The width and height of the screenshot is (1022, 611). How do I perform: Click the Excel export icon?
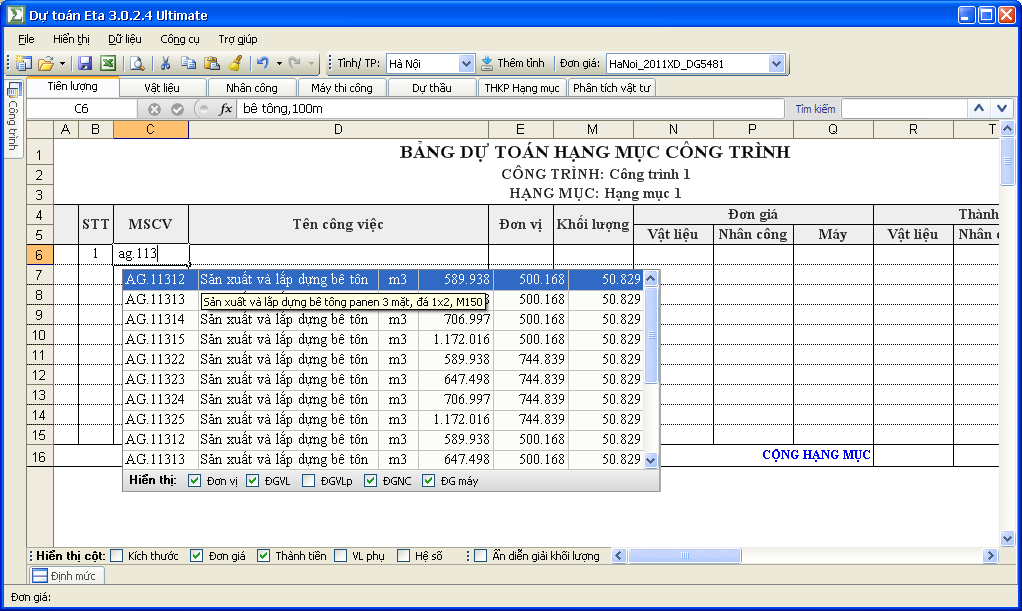pos(108,63)
